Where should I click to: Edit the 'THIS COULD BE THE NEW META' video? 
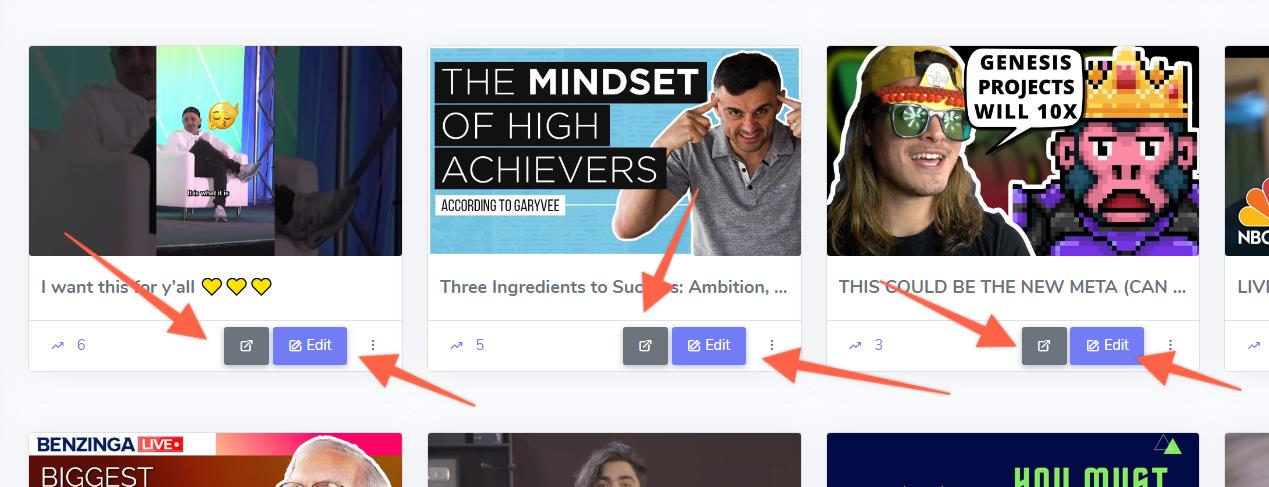tap(1107, 346)
